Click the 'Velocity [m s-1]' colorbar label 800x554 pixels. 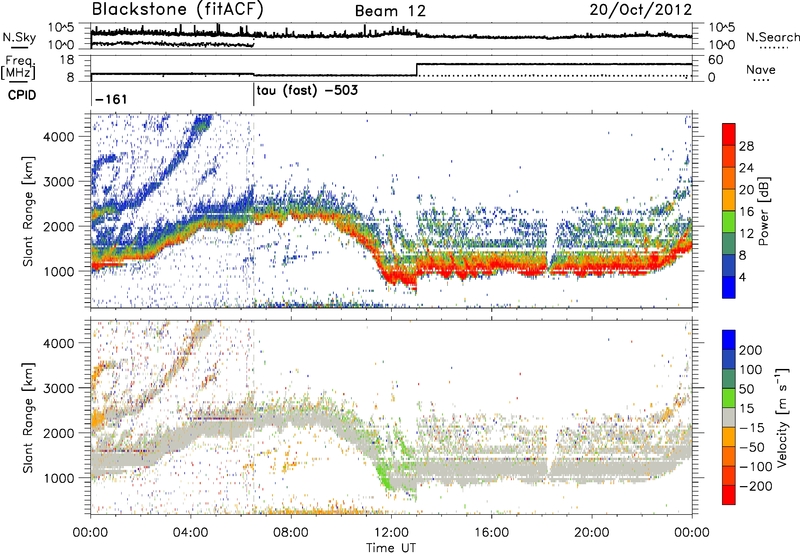coord(781,417)
